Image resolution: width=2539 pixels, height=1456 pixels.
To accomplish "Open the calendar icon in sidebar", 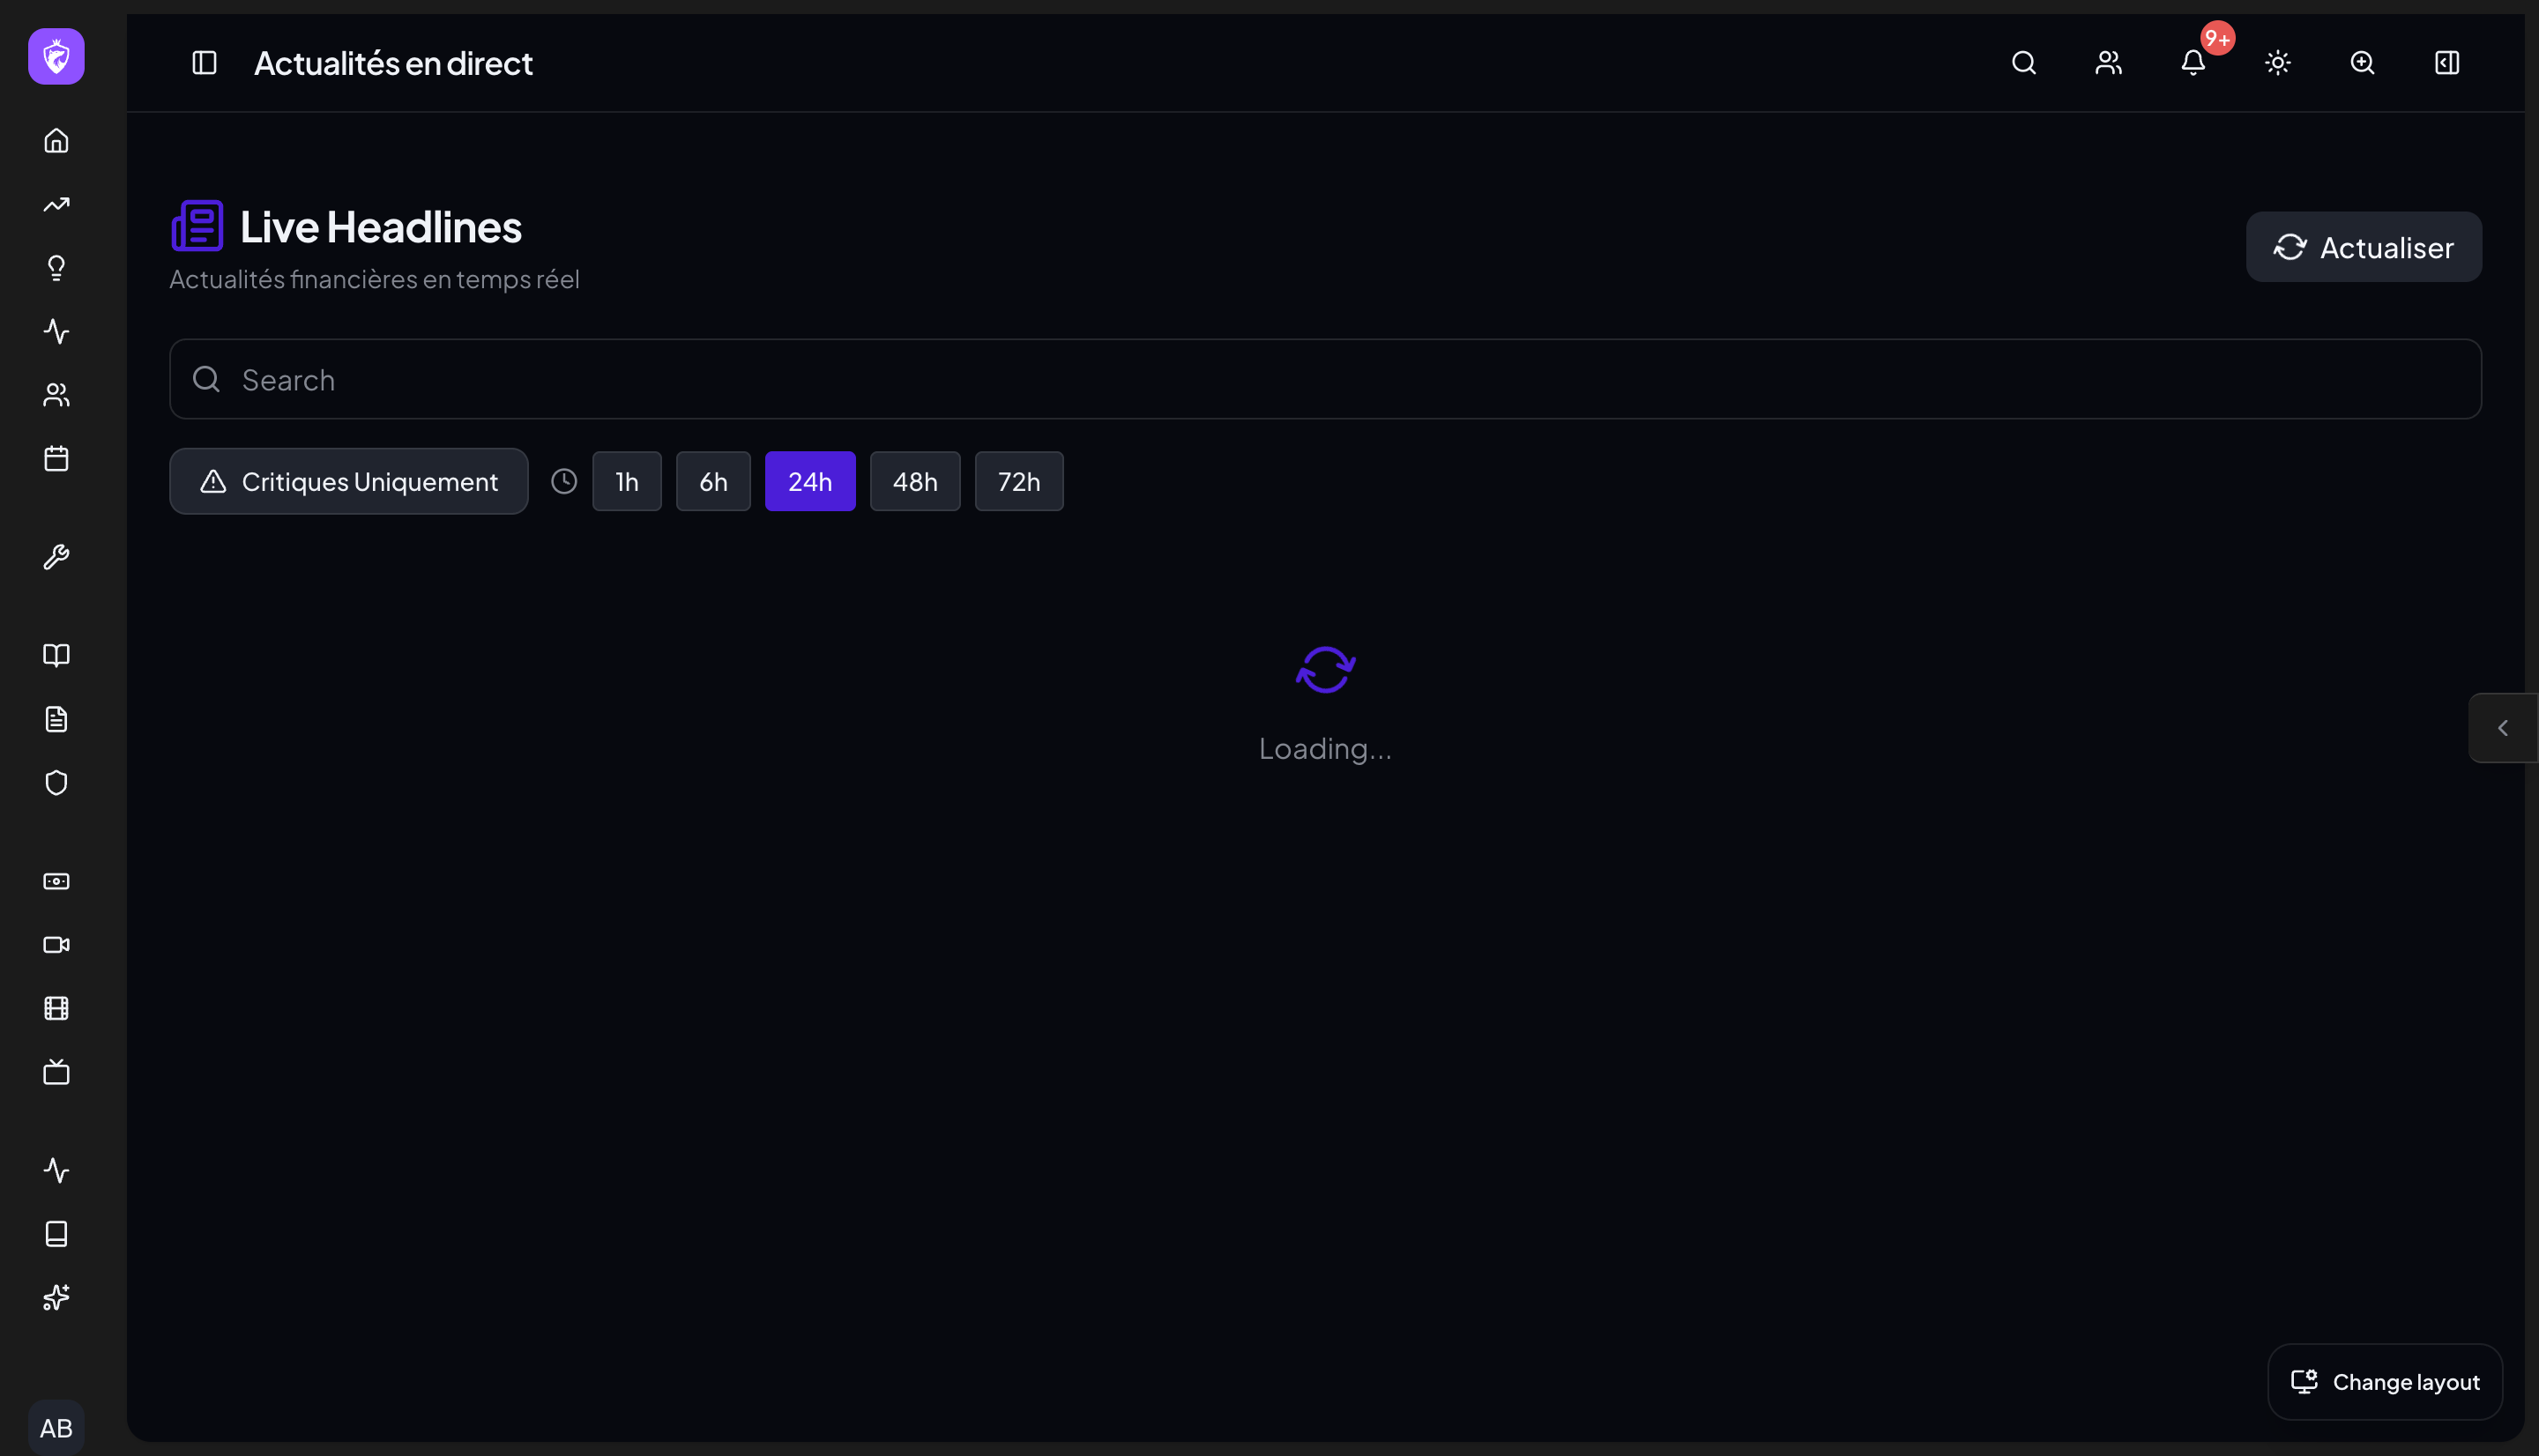I will (x=56, y=459).
